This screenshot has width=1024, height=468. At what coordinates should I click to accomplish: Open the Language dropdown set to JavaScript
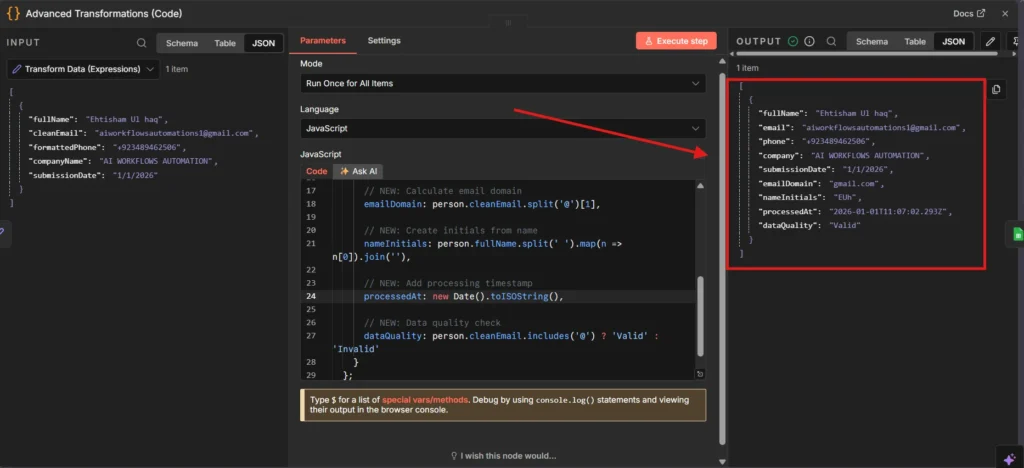coord(503,129)
